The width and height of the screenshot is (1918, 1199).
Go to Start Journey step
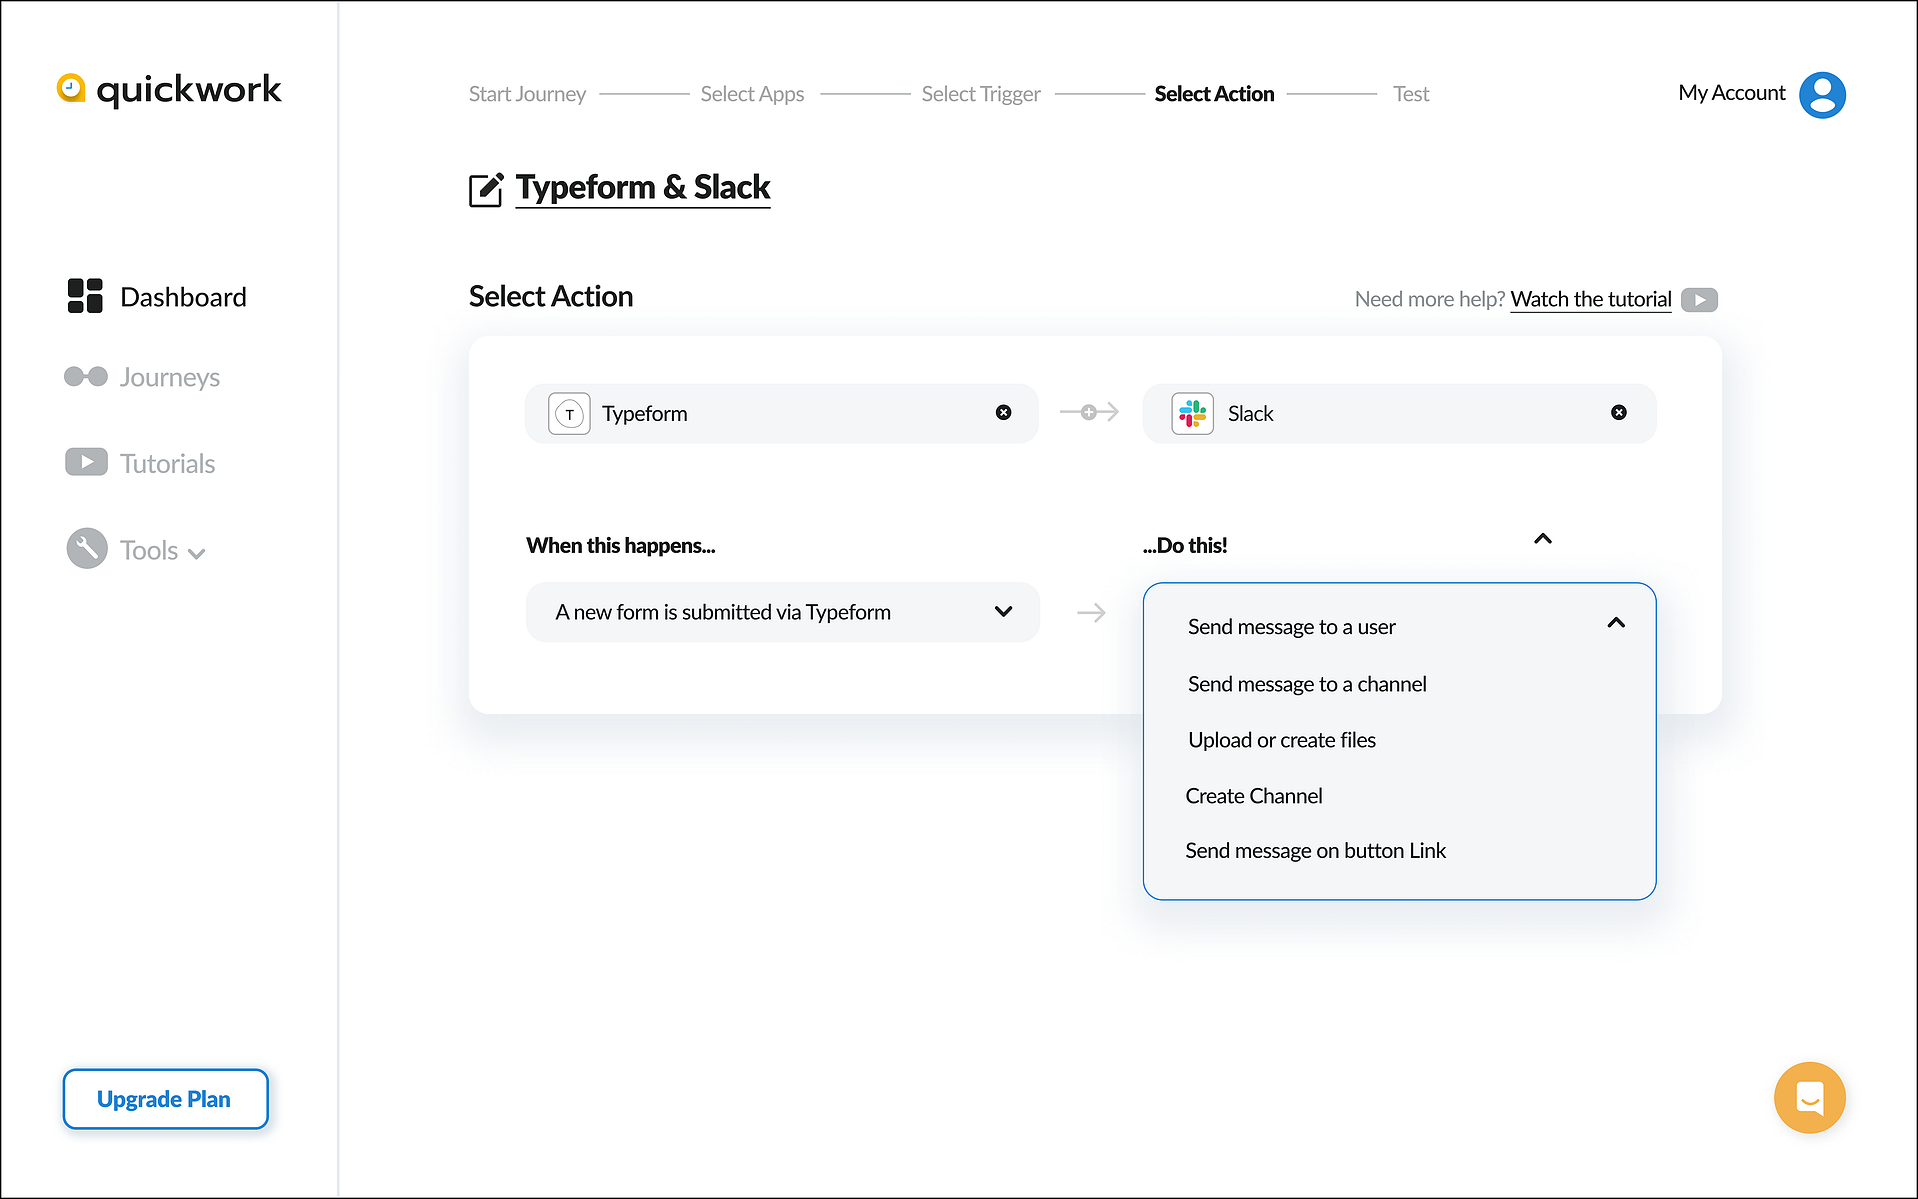pyautogui.click(x=527, y=94)
